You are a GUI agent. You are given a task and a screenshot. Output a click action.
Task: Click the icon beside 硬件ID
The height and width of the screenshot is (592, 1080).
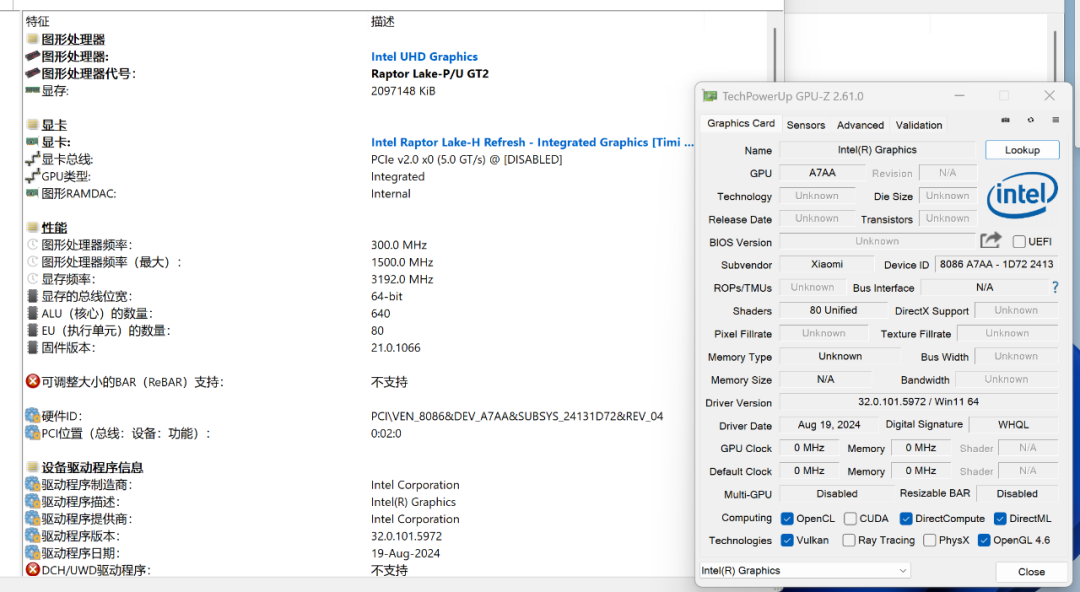pos(32,416)
